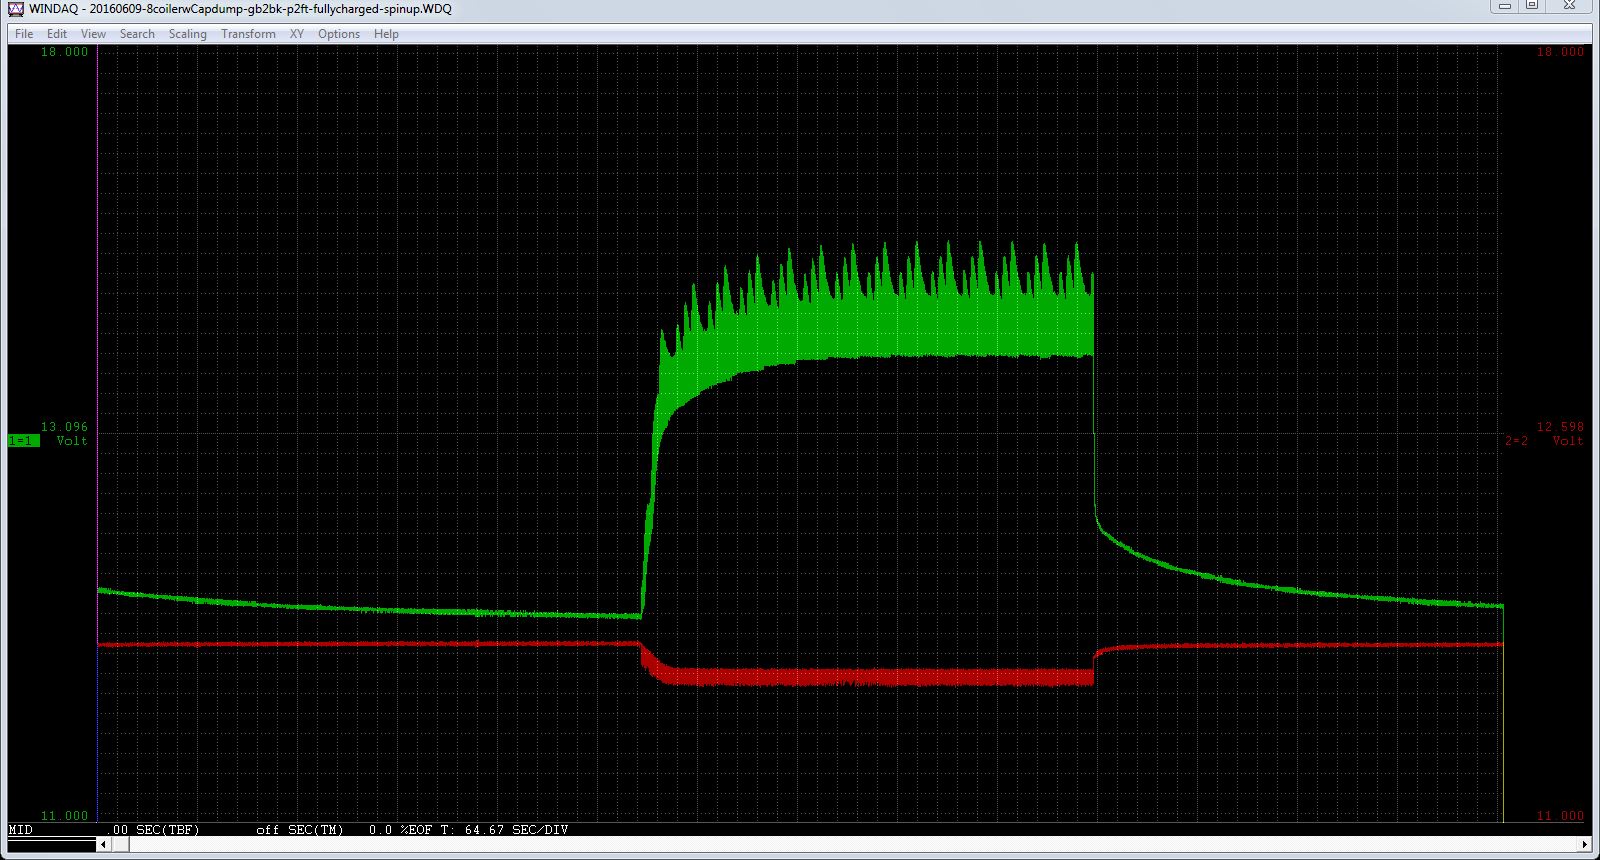Image resolution: width=1600 pixels, height=860 pixels.
Task: Open the File menu
Action: (24, 34)
